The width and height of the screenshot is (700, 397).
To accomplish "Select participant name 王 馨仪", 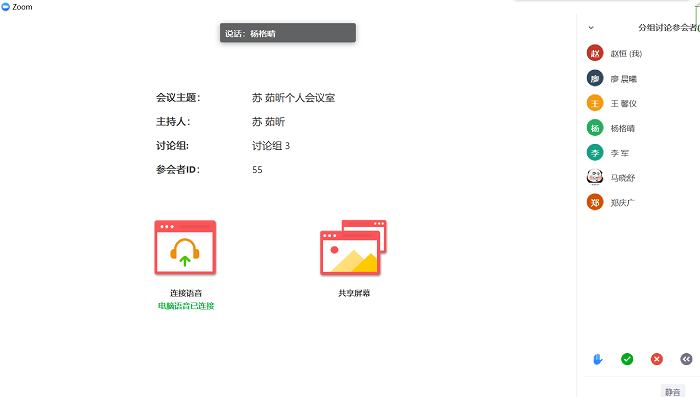I will [624, 104].
